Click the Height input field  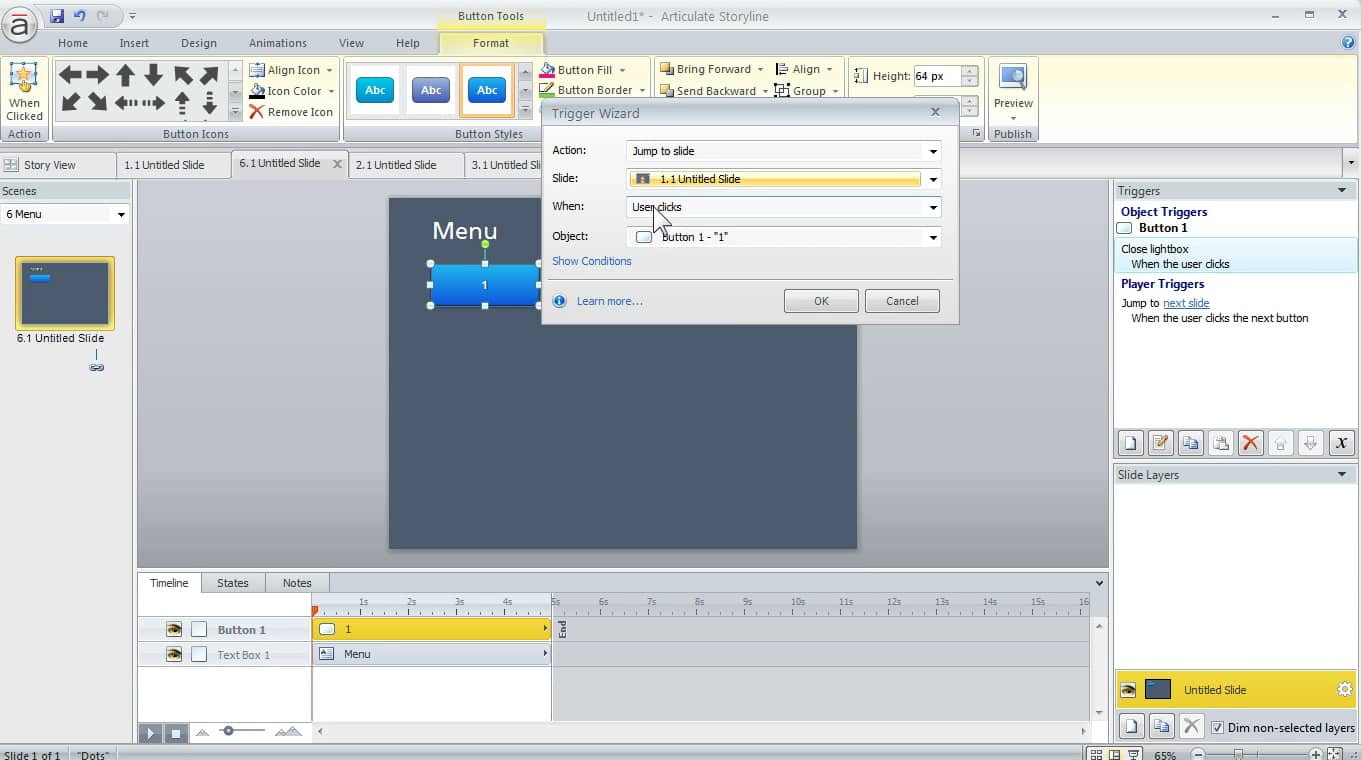[937, 76]
